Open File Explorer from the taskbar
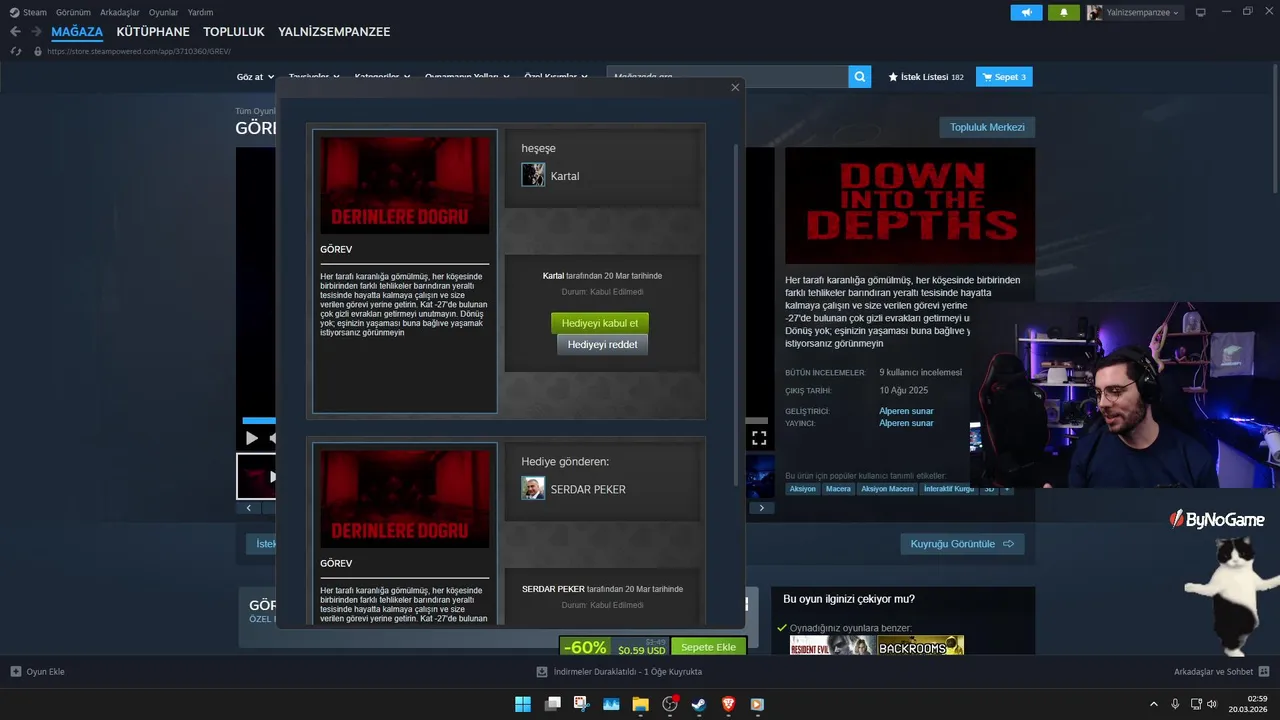Image resolution: width=1280 pixels, height=720 pixels. click(640, 704)
